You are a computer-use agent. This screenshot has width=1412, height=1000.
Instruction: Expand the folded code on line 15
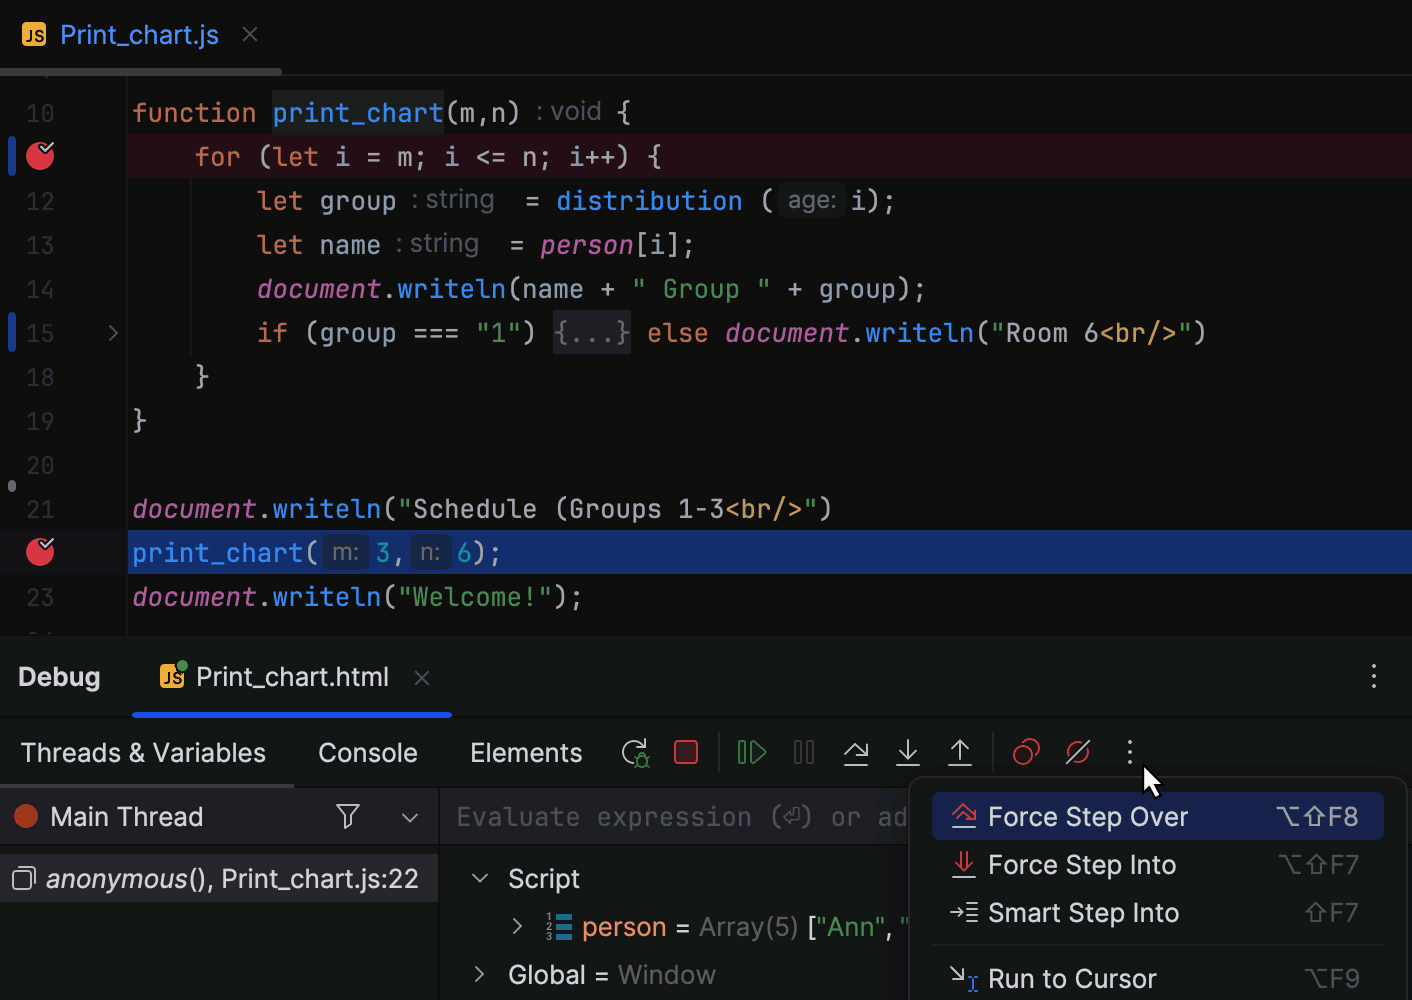point(592,333)
